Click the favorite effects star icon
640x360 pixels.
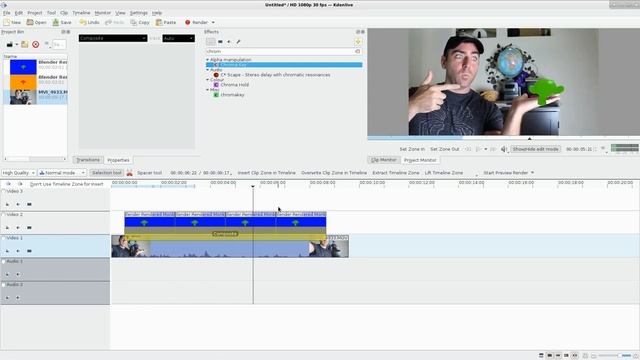point(358,42)
